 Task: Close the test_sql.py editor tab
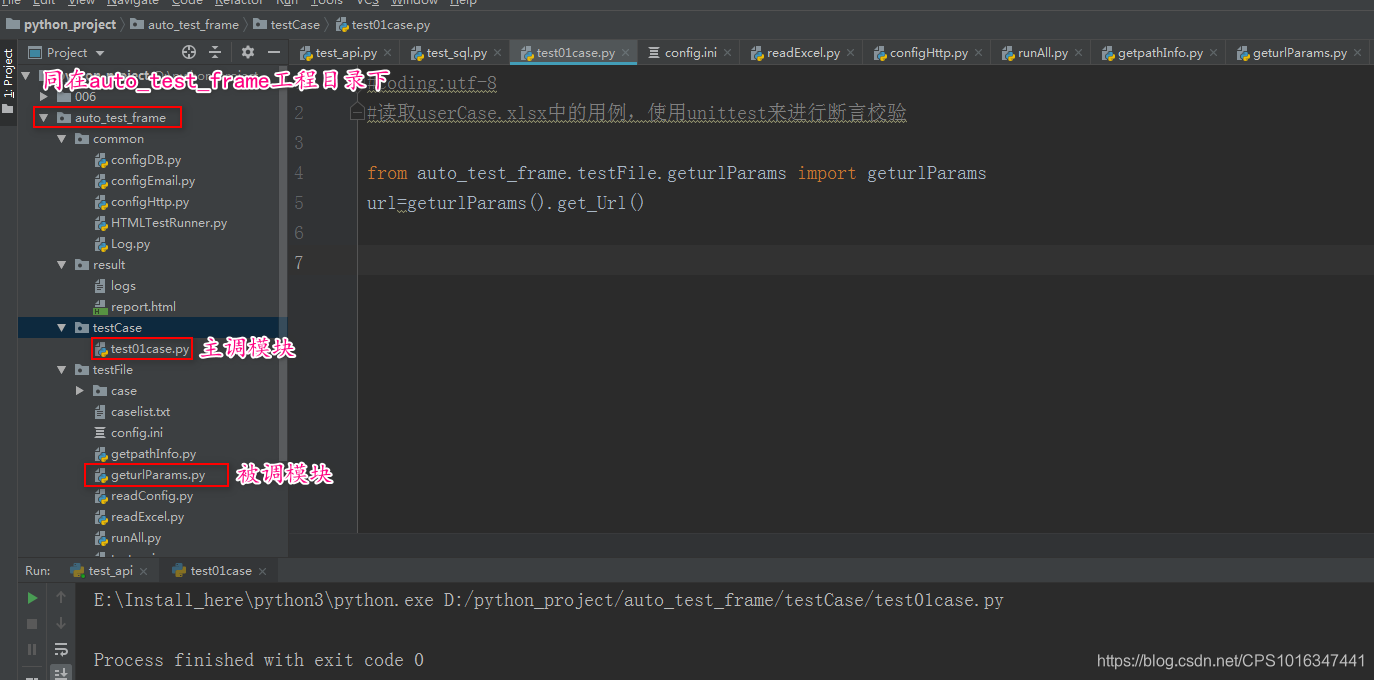pyautogui.click(x=498, y=53)
